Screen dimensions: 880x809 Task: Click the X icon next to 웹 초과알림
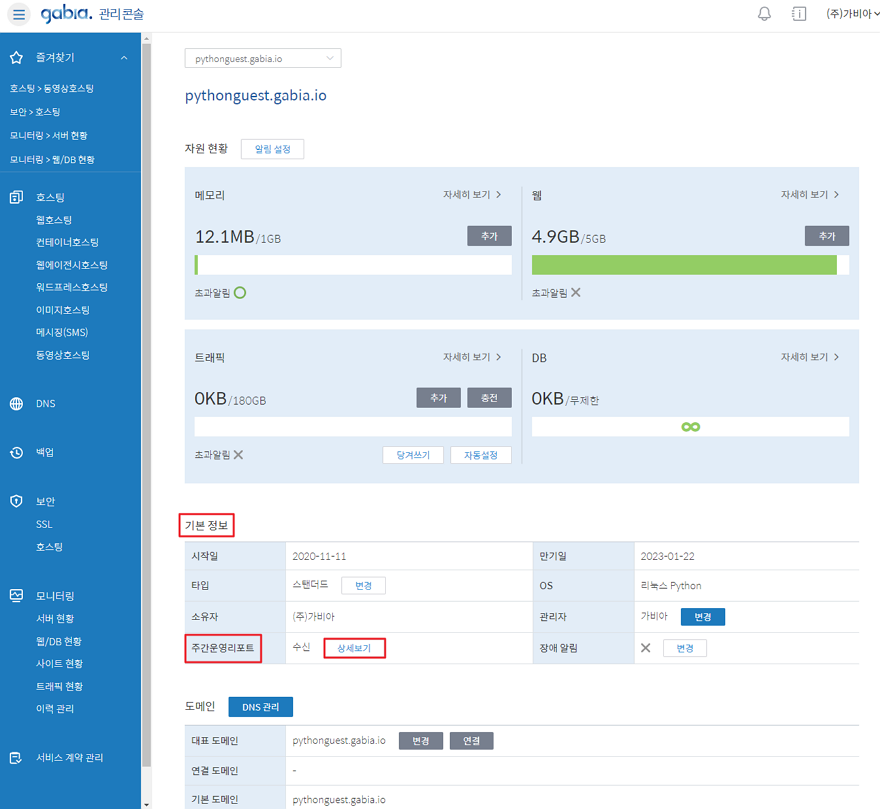(576, 292)
